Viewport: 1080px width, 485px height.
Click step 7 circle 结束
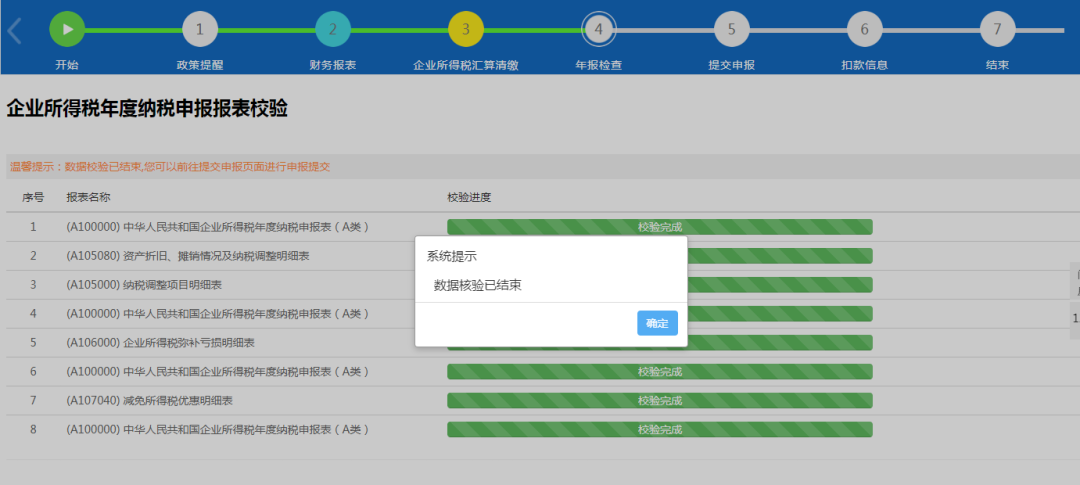[x=997, y=29]
